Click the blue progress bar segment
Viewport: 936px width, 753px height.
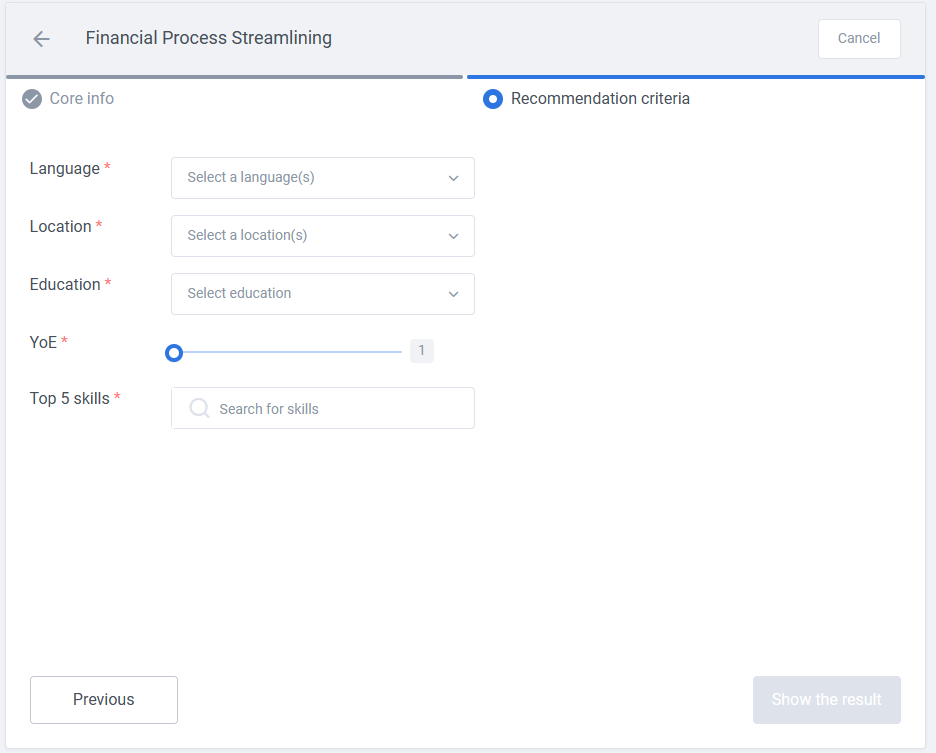[x=695, y=77]
